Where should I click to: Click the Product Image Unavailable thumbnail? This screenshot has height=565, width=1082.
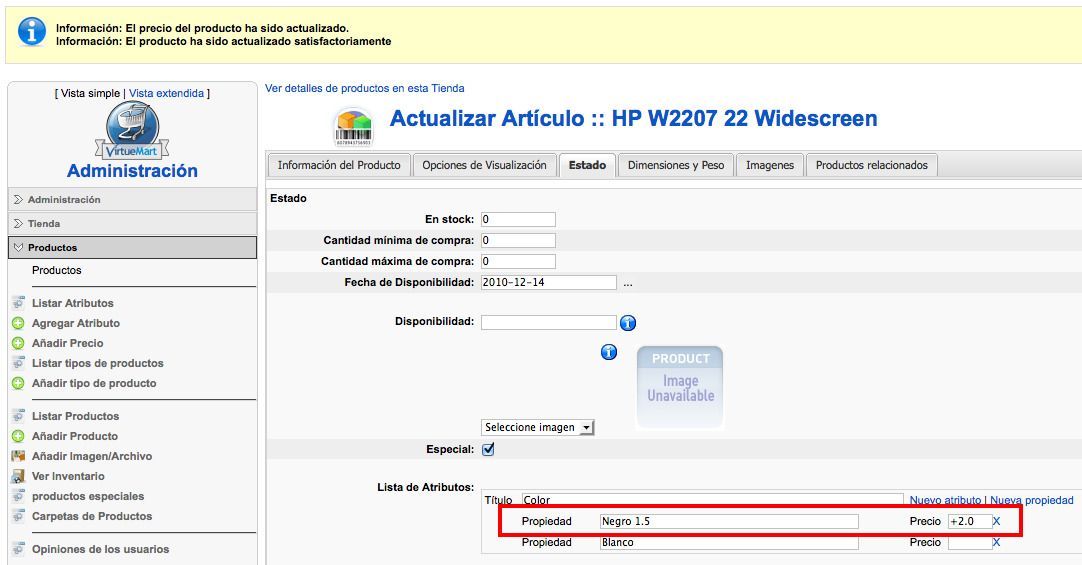pyautogui.click(x=680, y=386)
